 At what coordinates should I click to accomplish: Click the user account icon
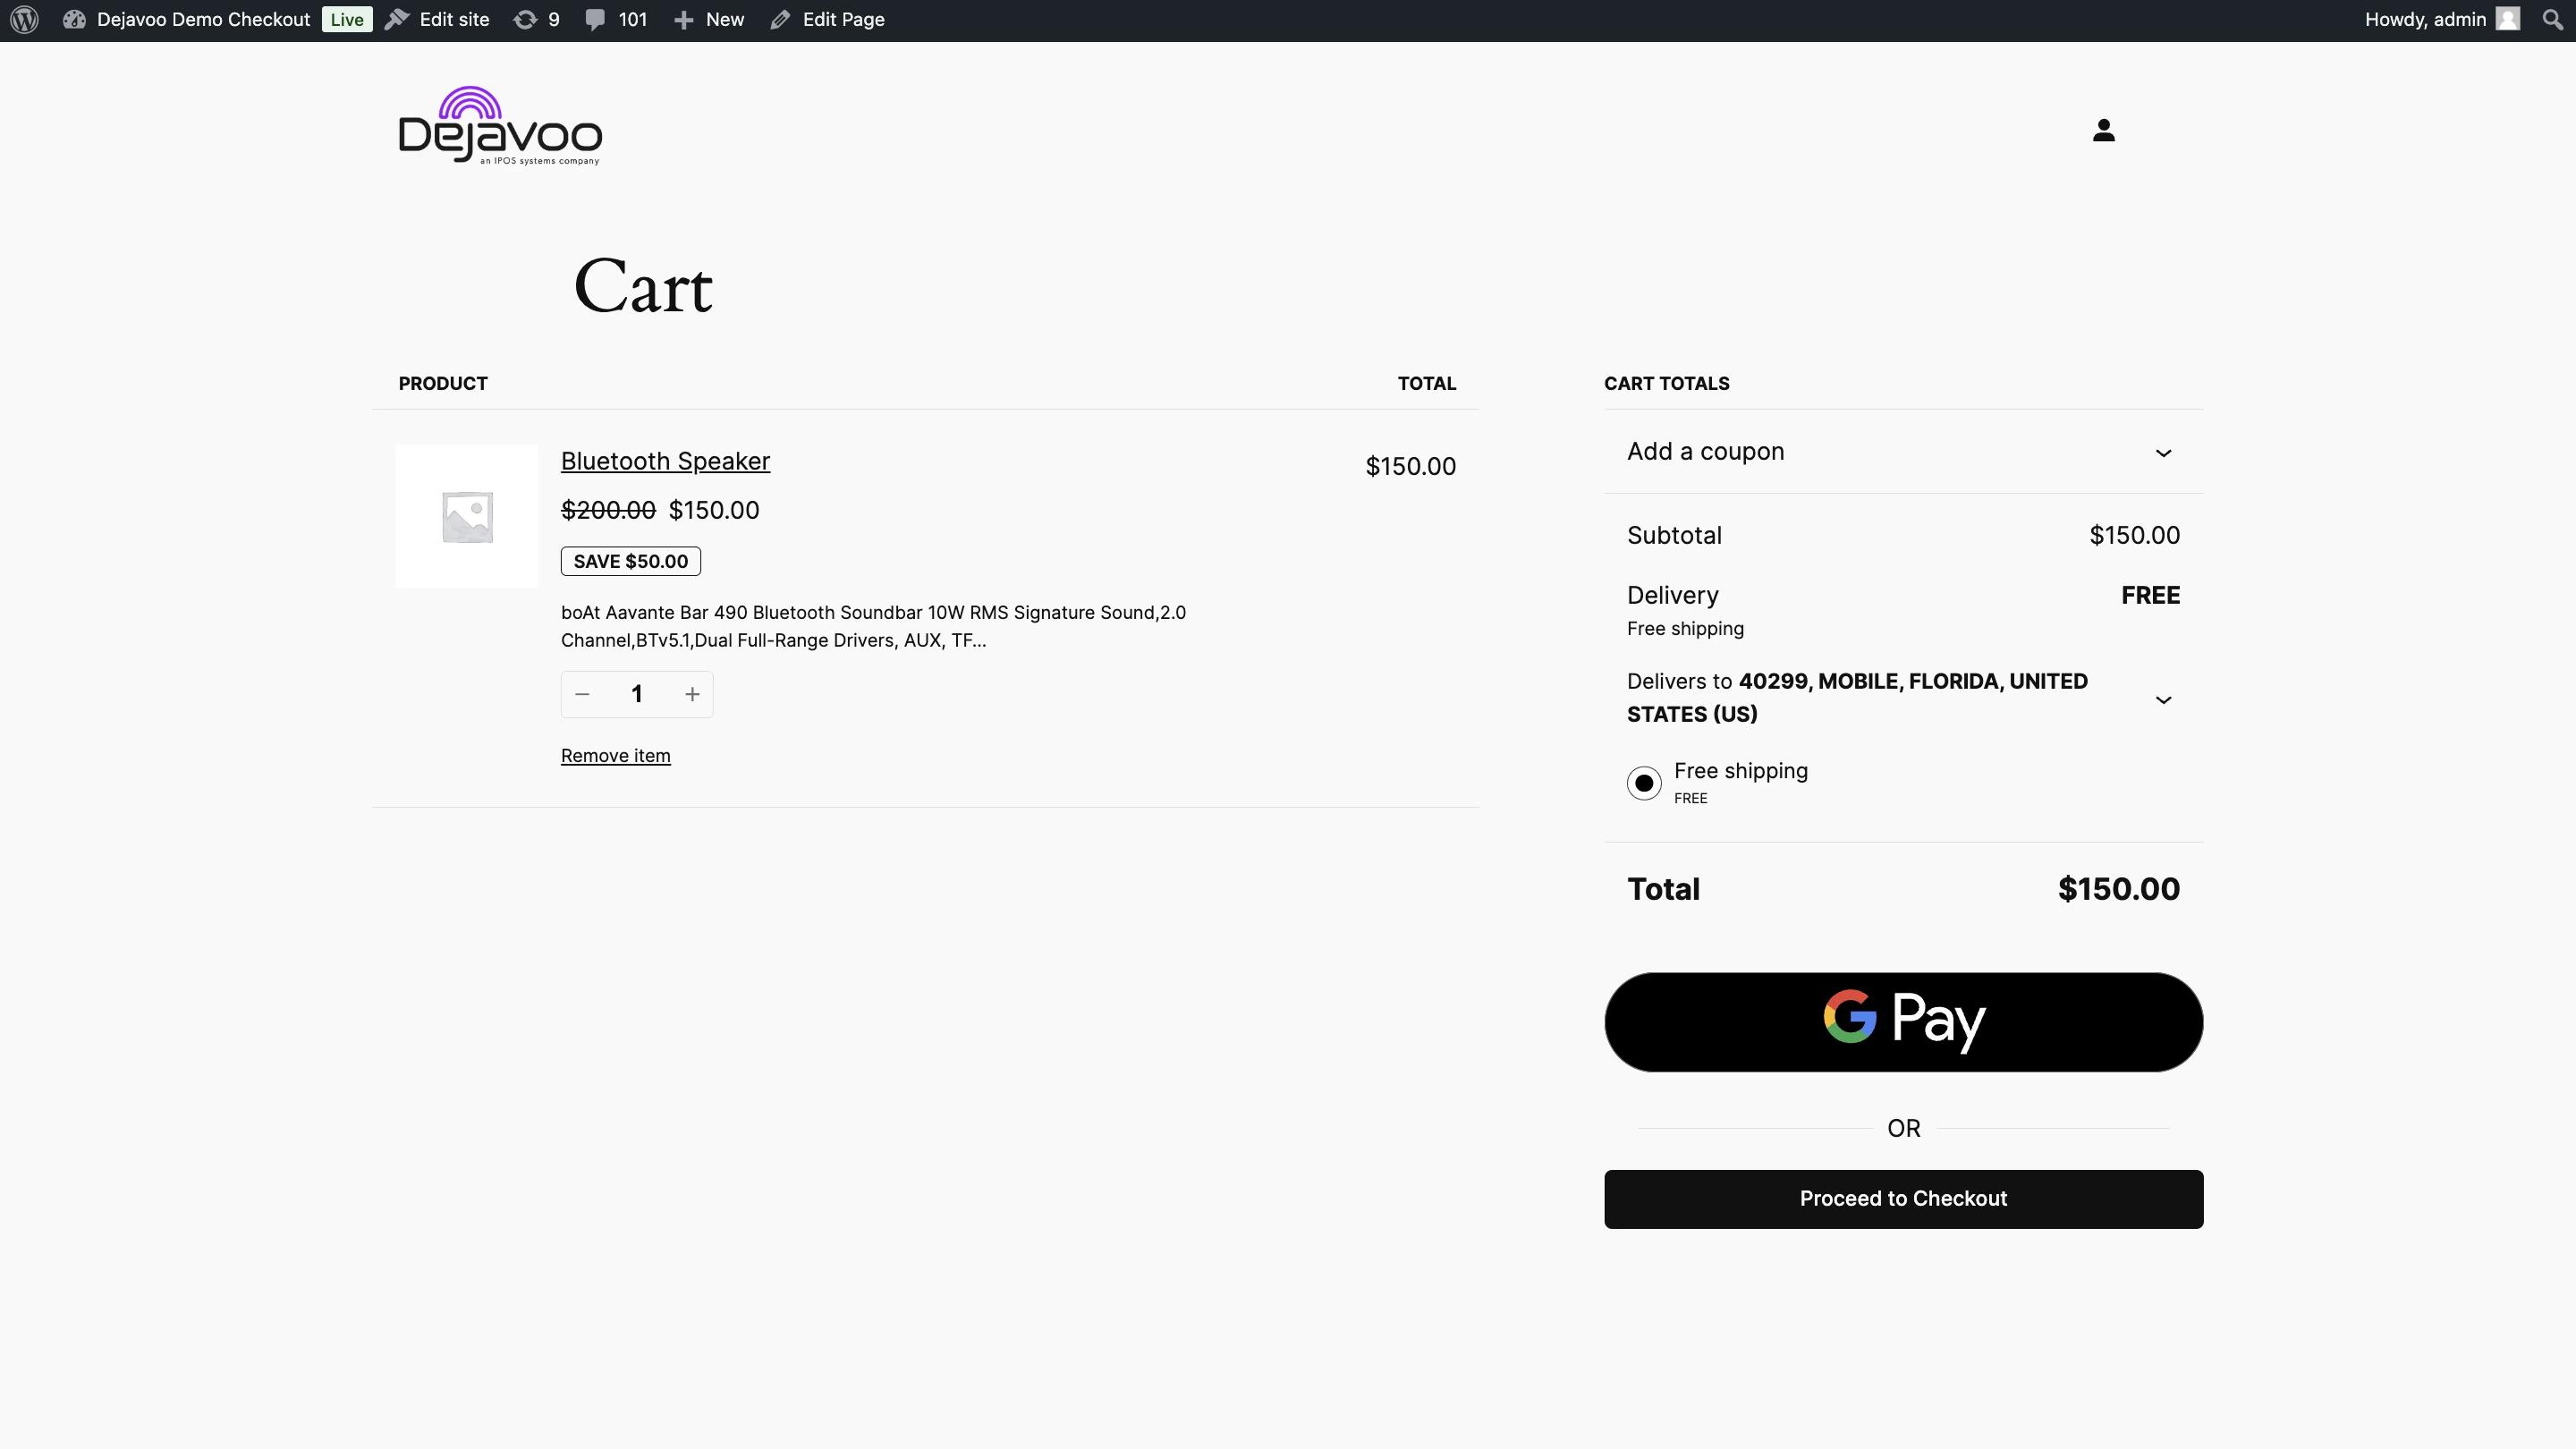click(x=2104, y=129)
